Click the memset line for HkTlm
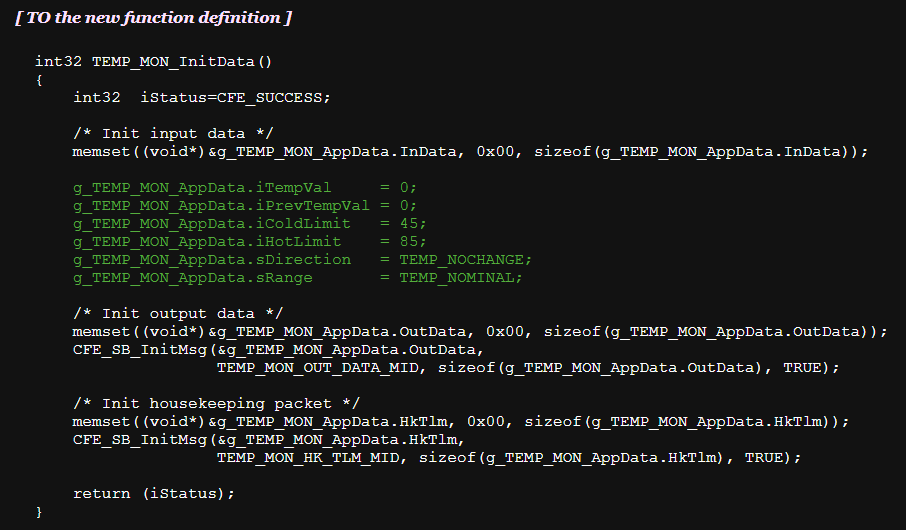Viewport: 906px width, 530px height. [461, 421]
